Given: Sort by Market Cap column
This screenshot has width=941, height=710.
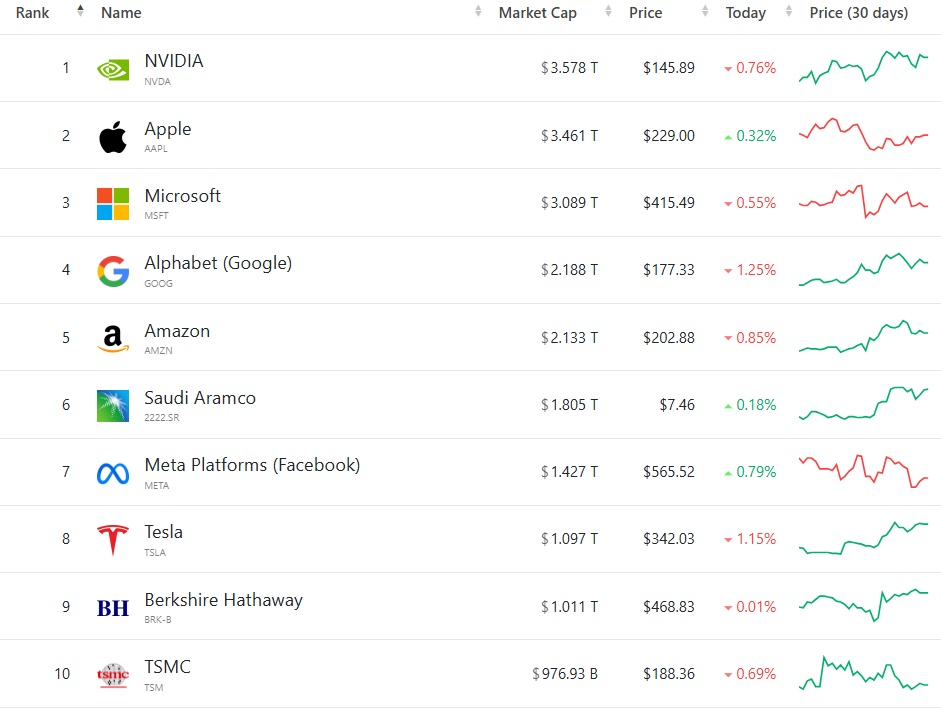Looking at the screenshot, I should pyautogui.click(x=538, y=13).
